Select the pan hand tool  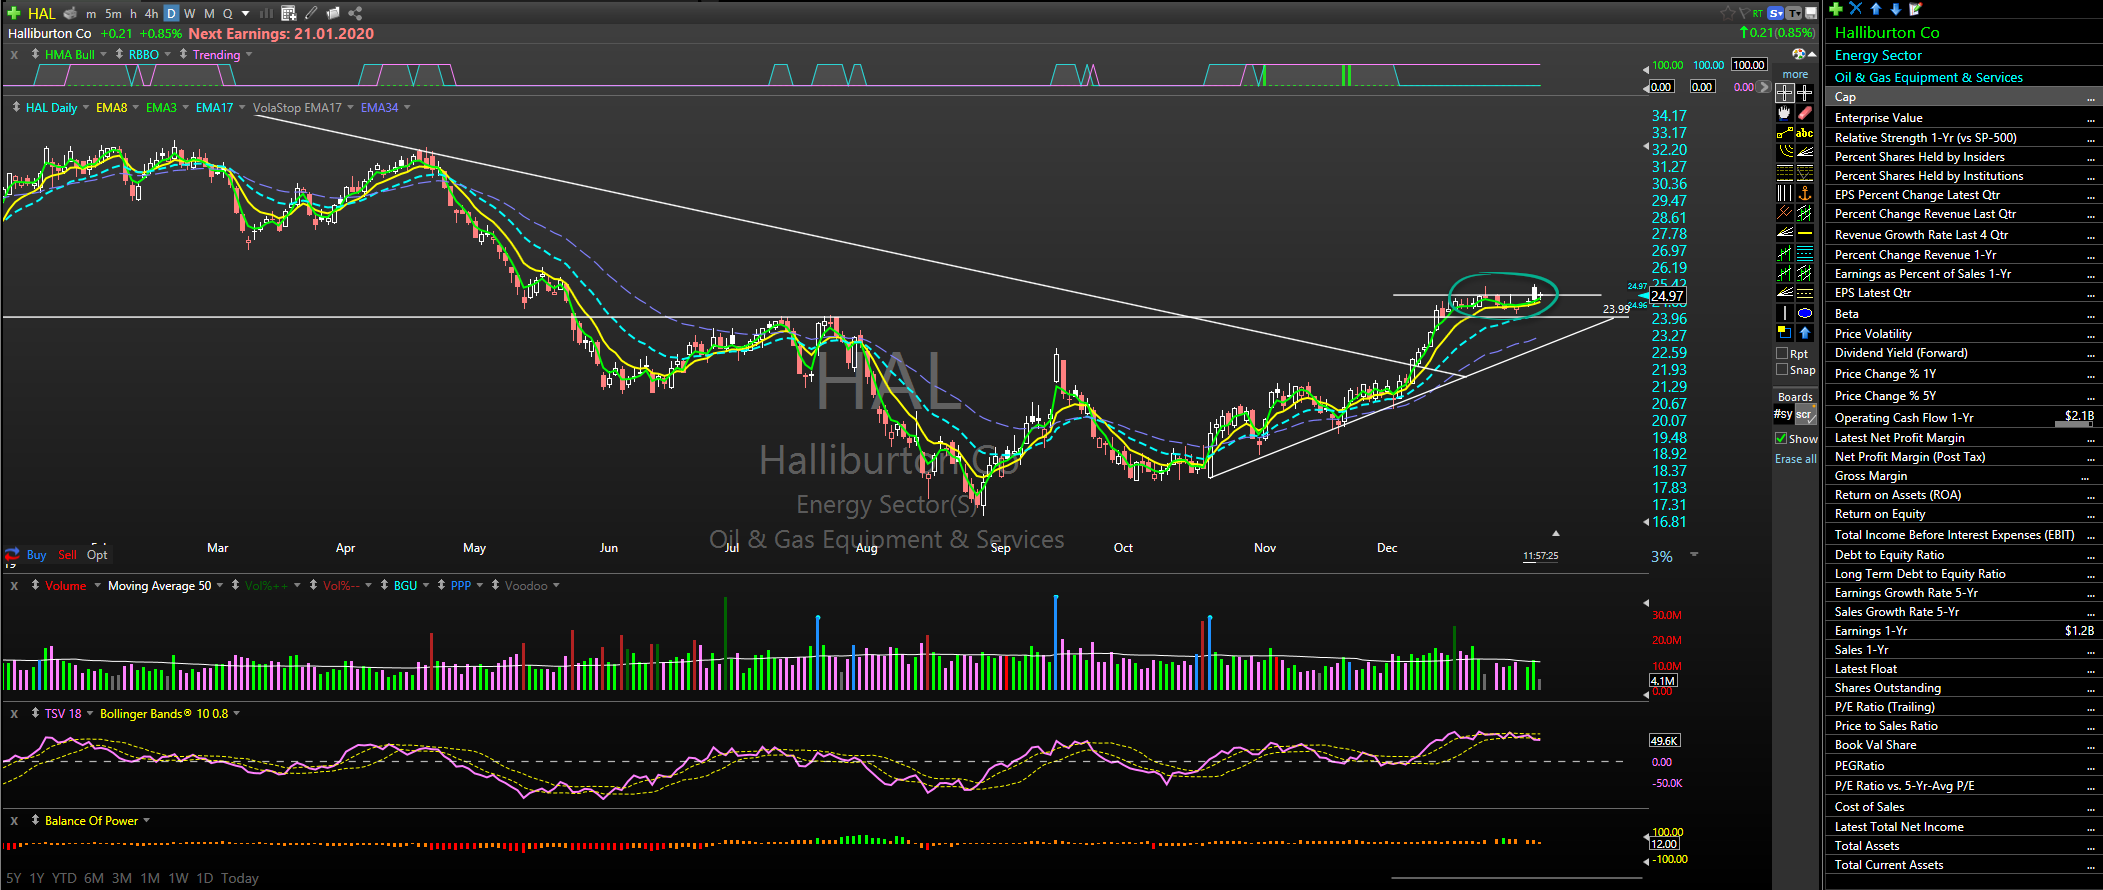click(x=1785, y=113)
